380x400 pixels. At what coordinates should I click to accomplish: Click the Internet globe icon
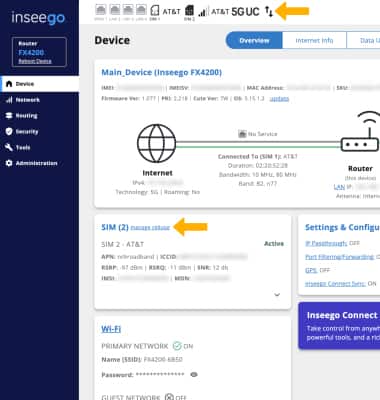tap(157, 143)
